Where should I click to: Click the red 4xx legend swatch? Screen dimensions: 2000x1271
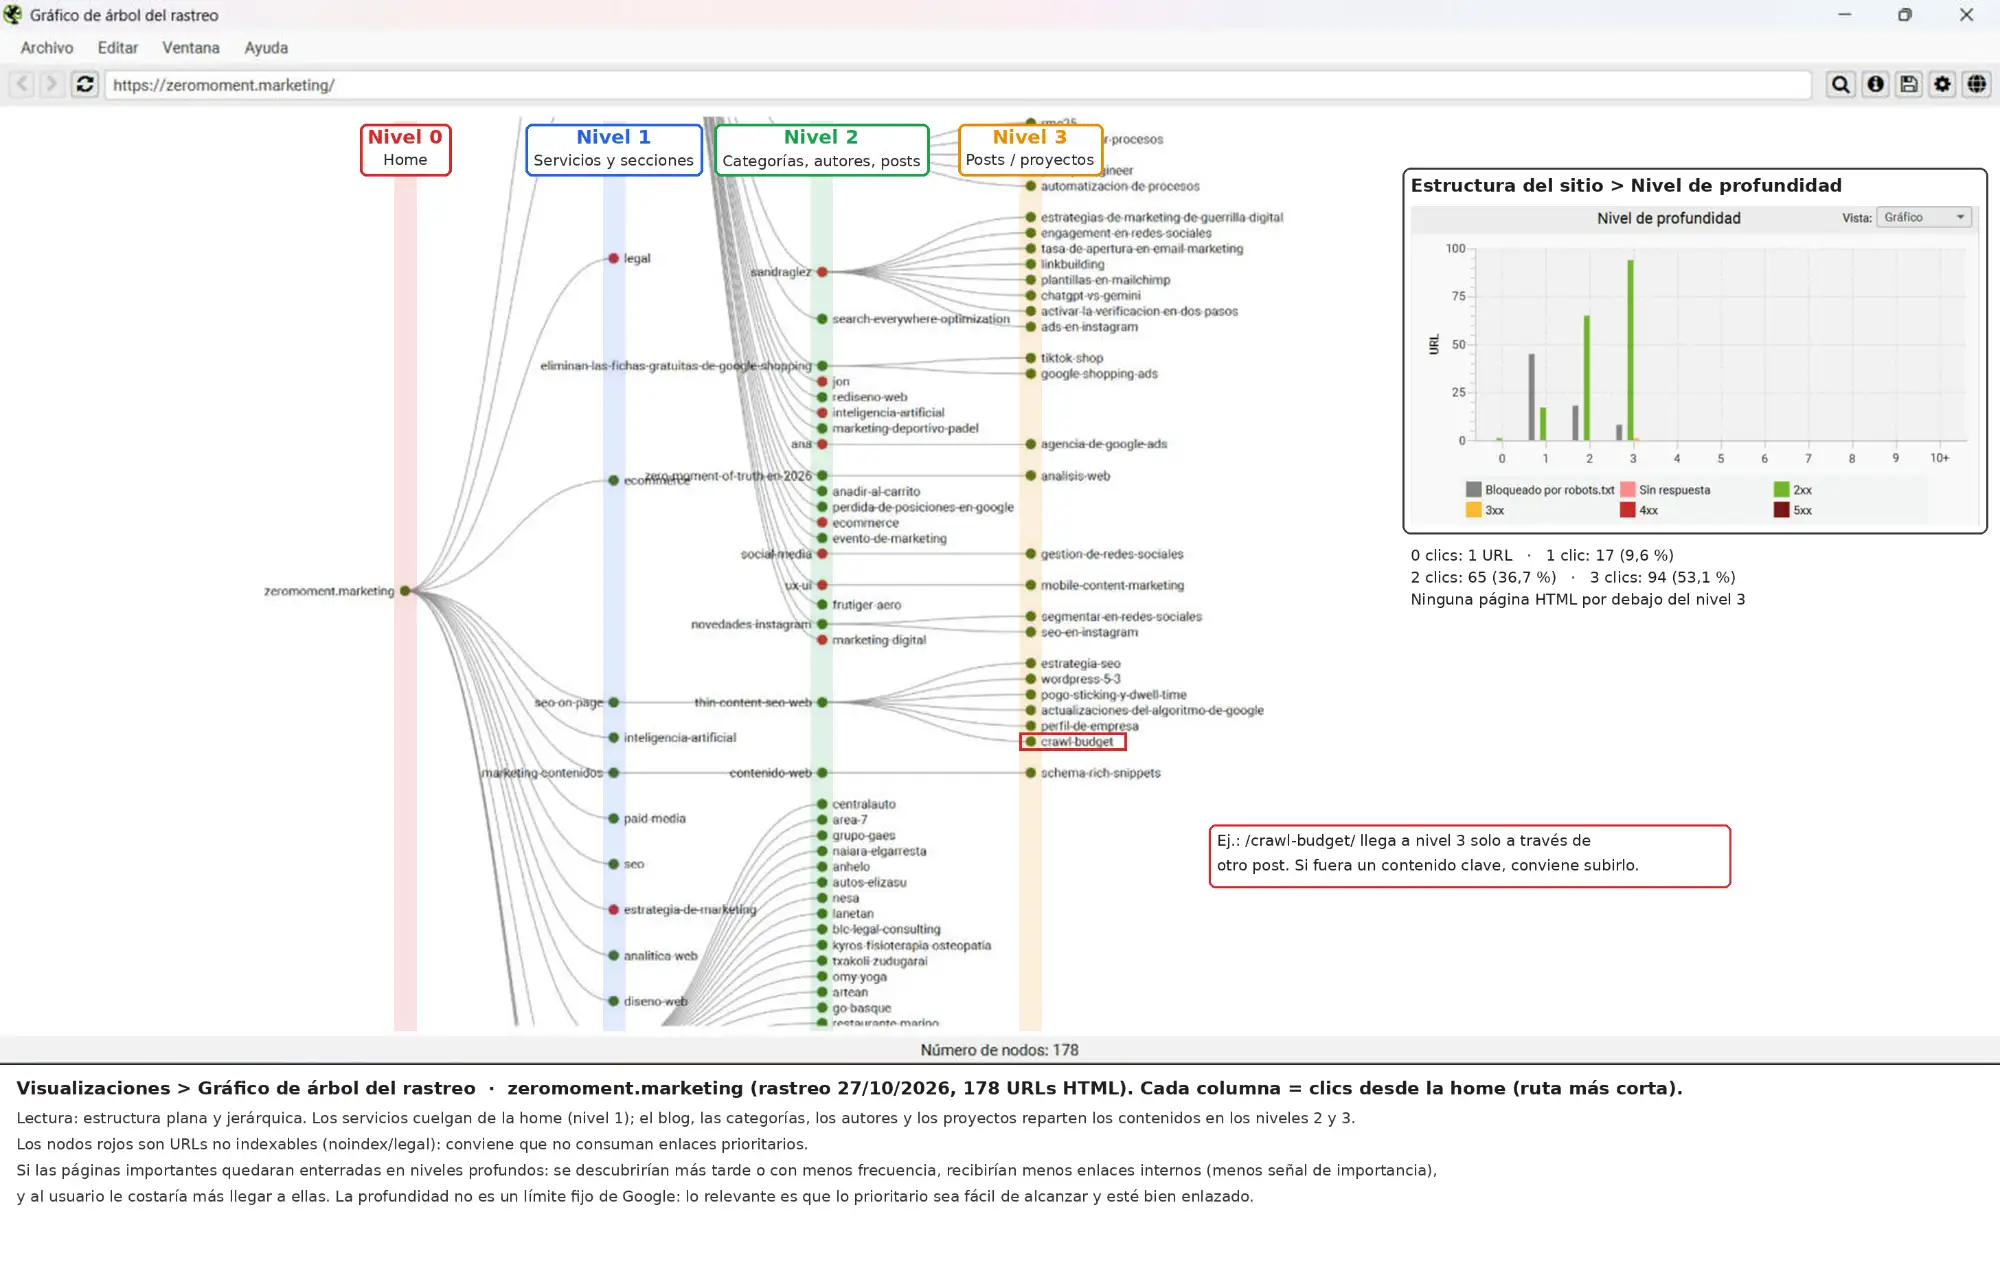1627,509
